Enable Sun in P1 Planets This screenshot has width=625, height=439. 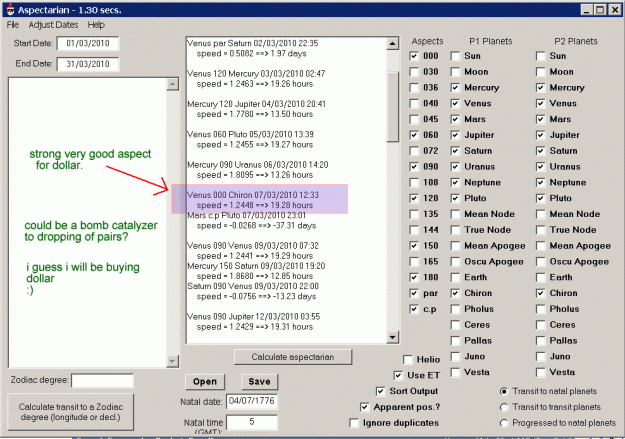pos(455,56)
